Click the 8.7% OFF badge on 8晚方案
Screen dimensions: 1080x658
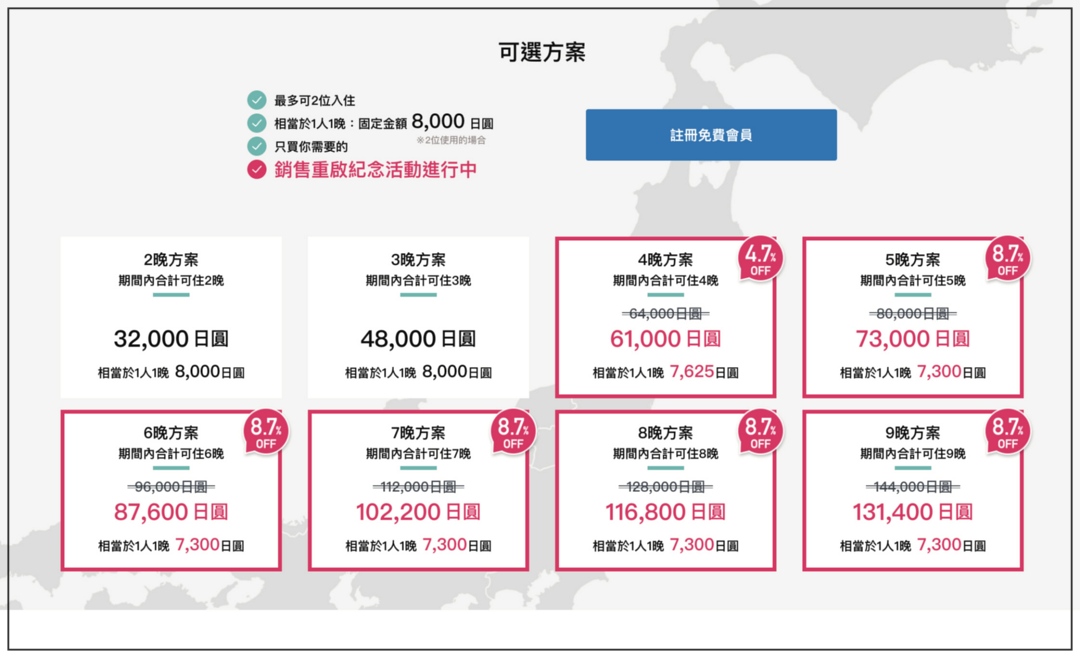[760, 434]
